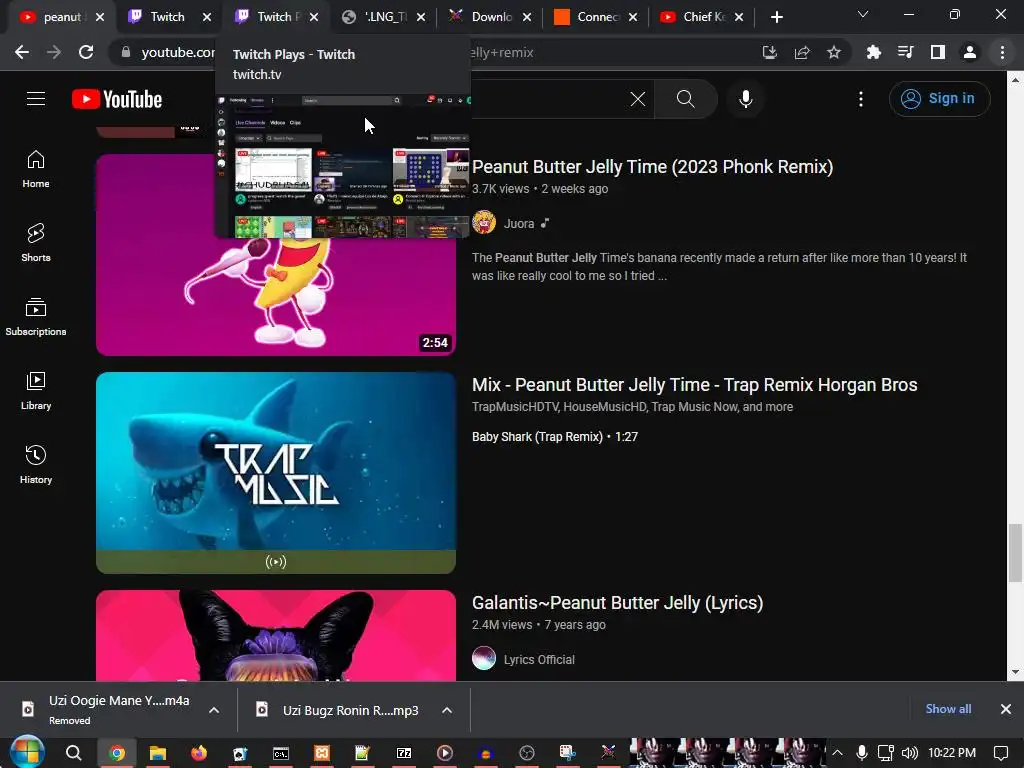
Task: Open Mix Peanut Butter Jelly Time Trap Remix
Action: pyautogui.click(x=695, y=385)
